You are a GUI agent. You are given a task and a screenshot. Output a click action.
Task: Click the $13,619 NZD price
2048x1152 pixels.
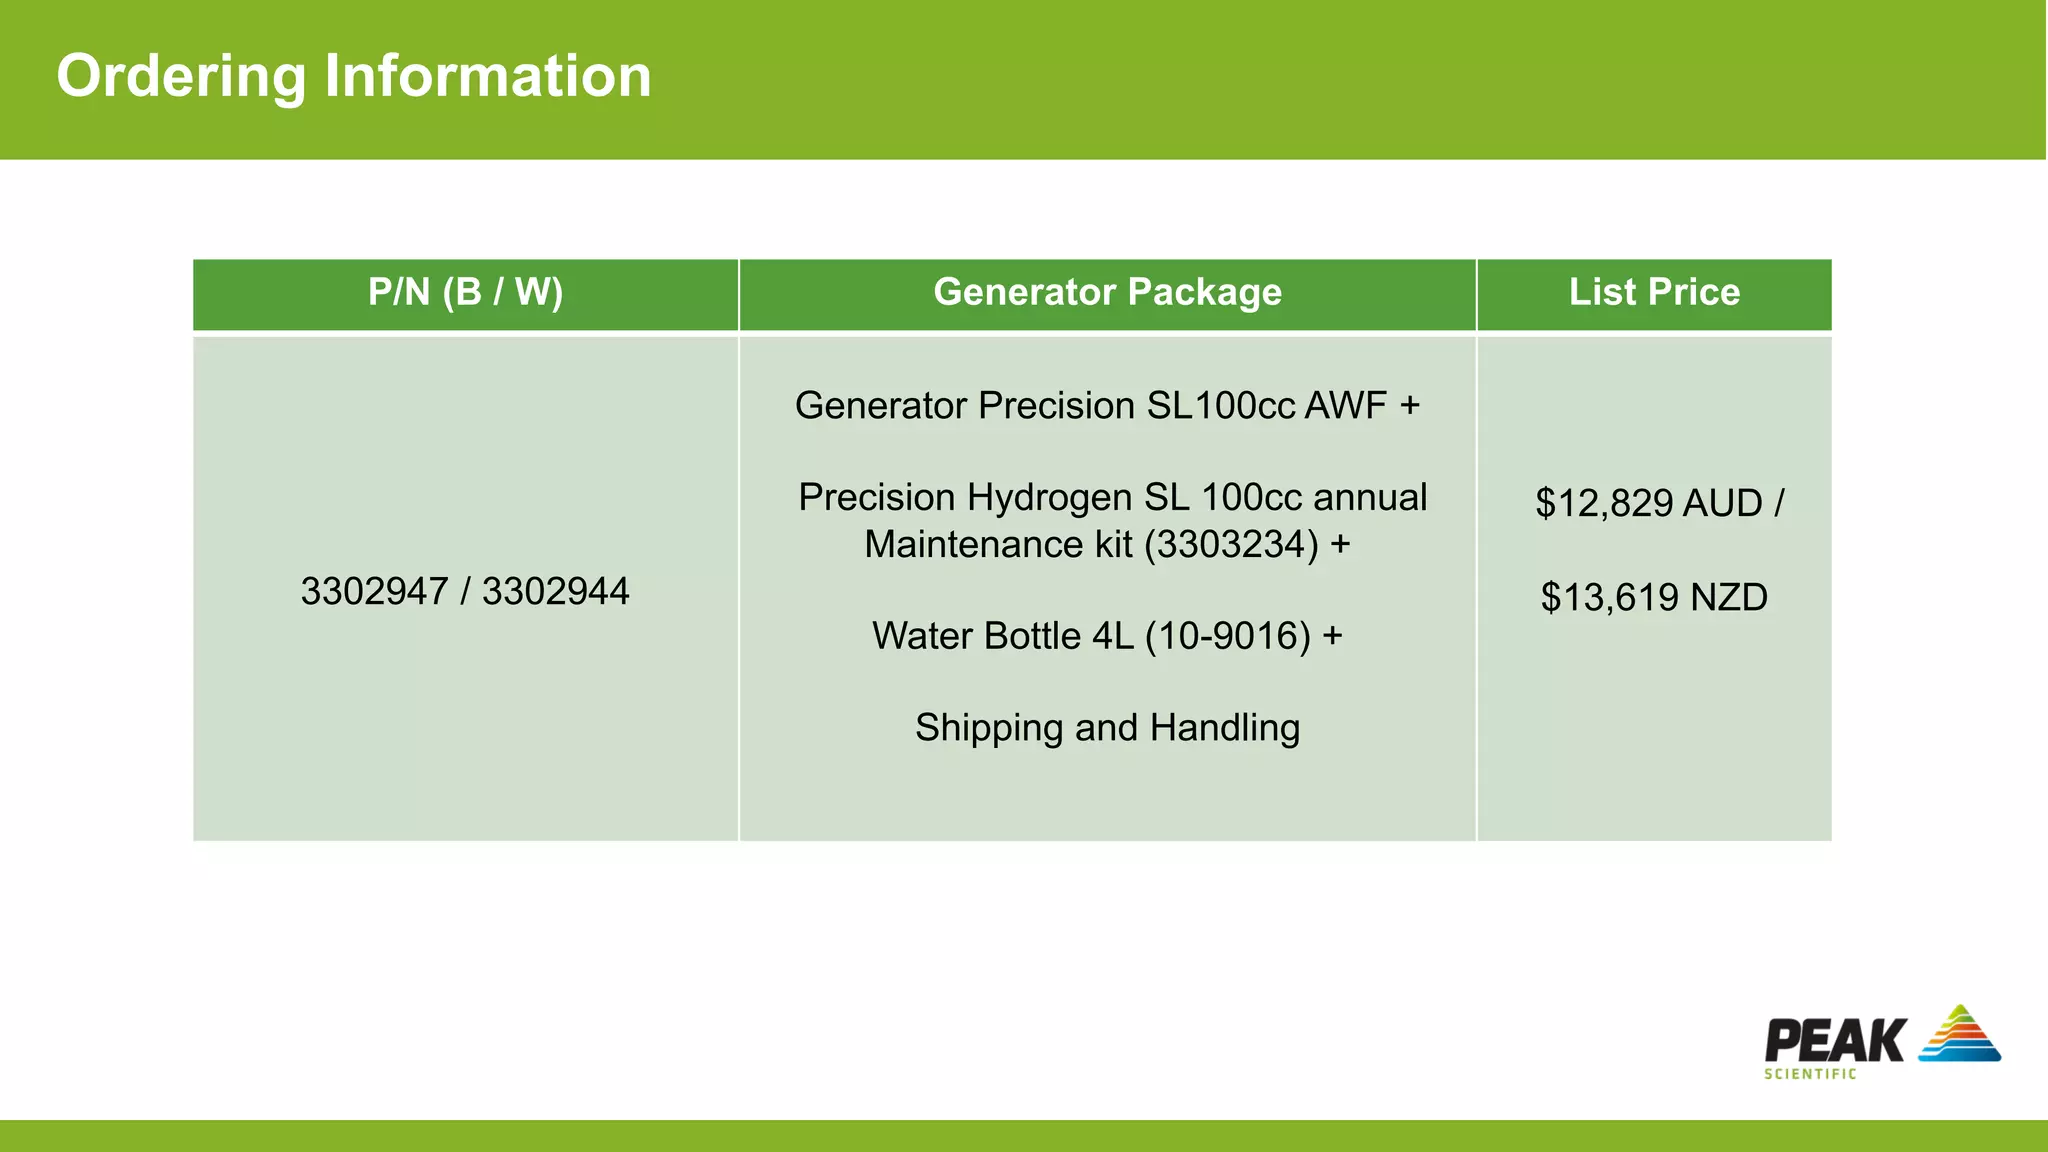click(1654, 597)
